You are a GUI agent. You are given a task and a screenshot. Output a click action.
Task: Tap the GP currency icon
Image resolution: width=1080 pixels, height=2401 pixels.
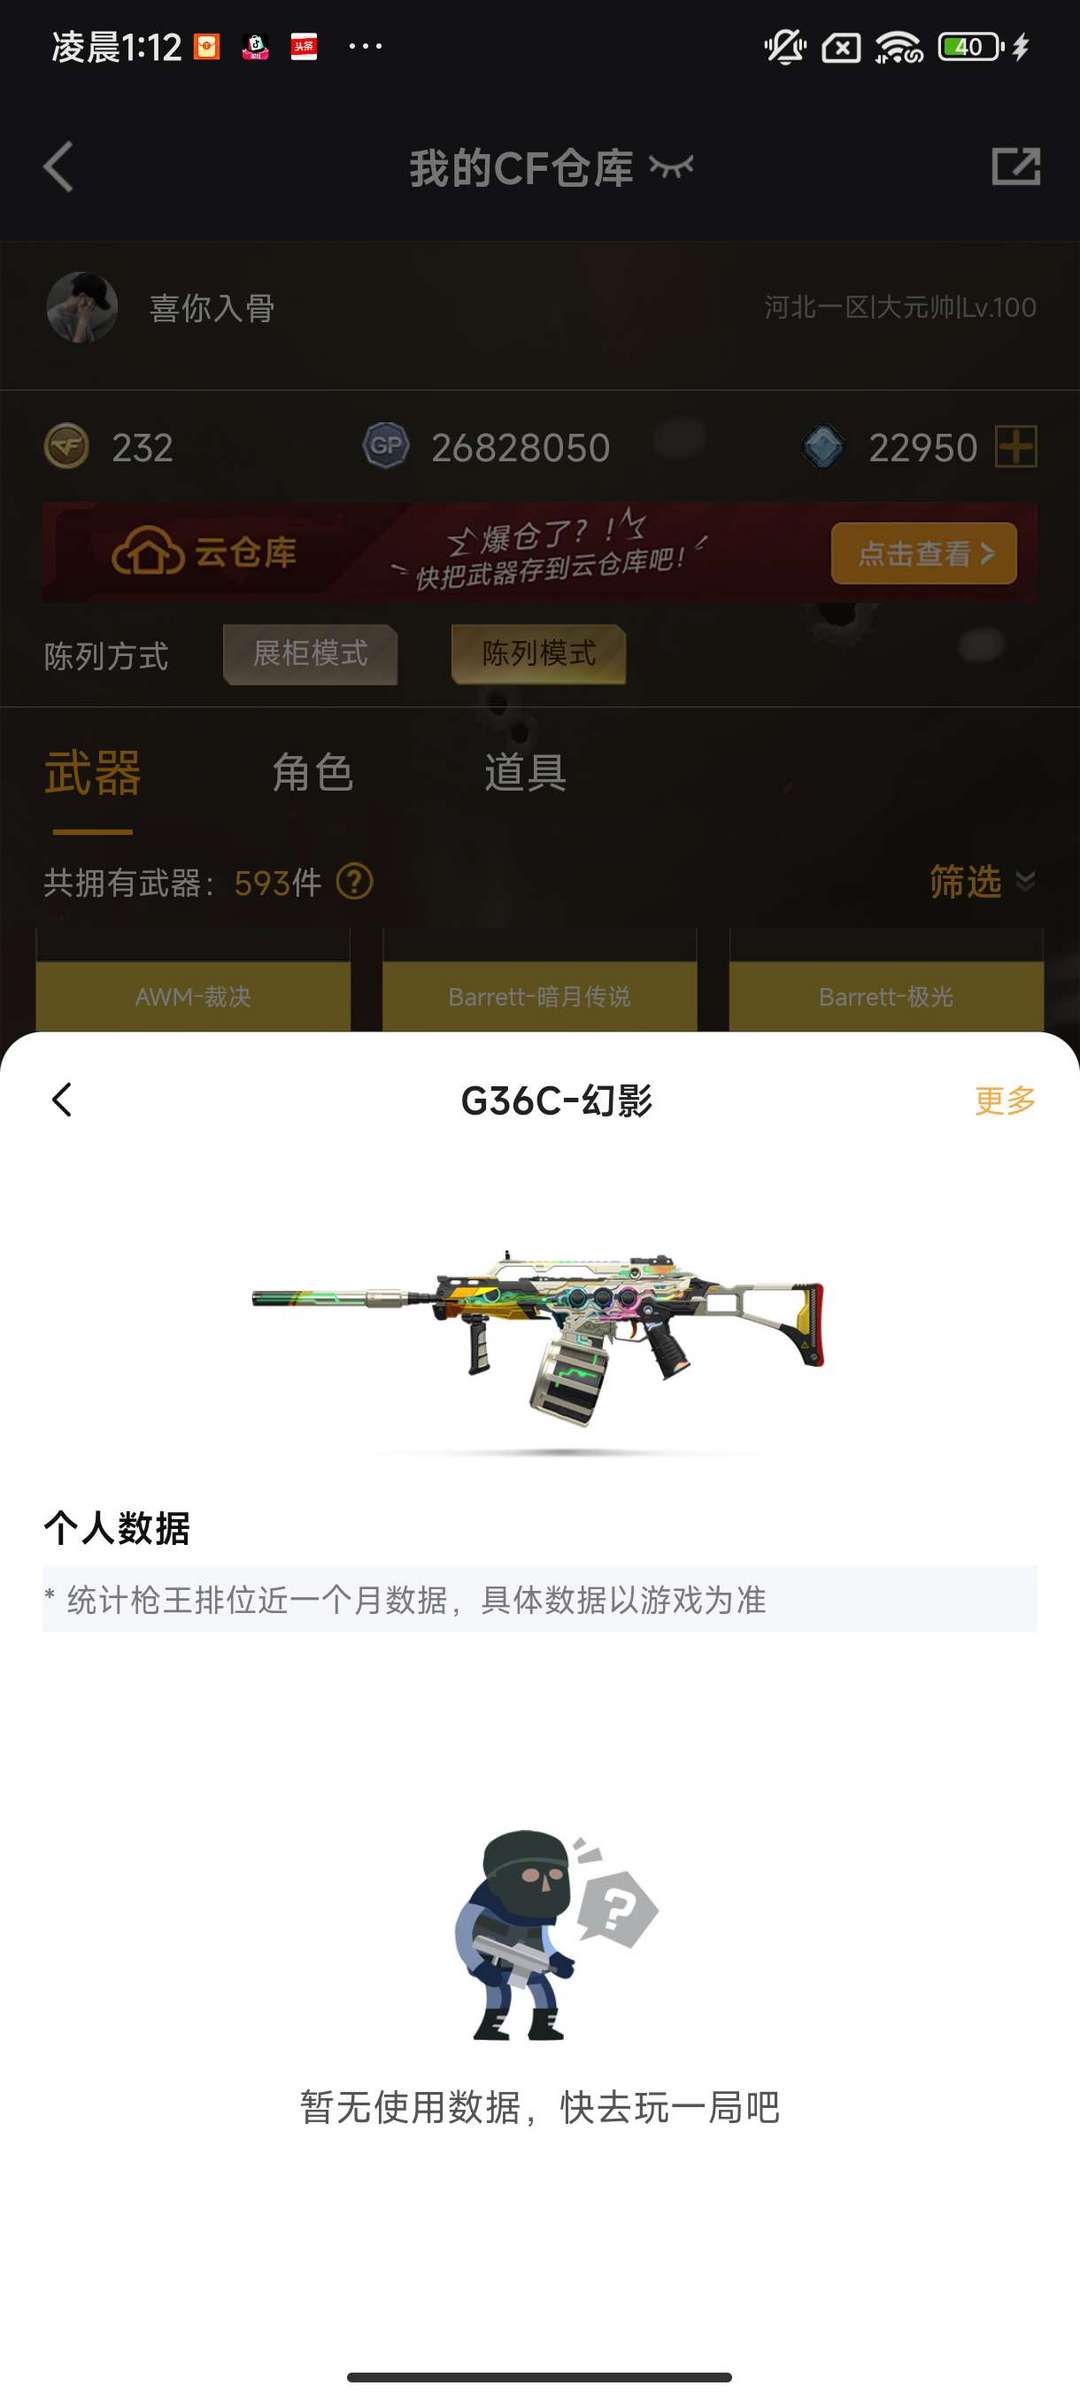386,446
